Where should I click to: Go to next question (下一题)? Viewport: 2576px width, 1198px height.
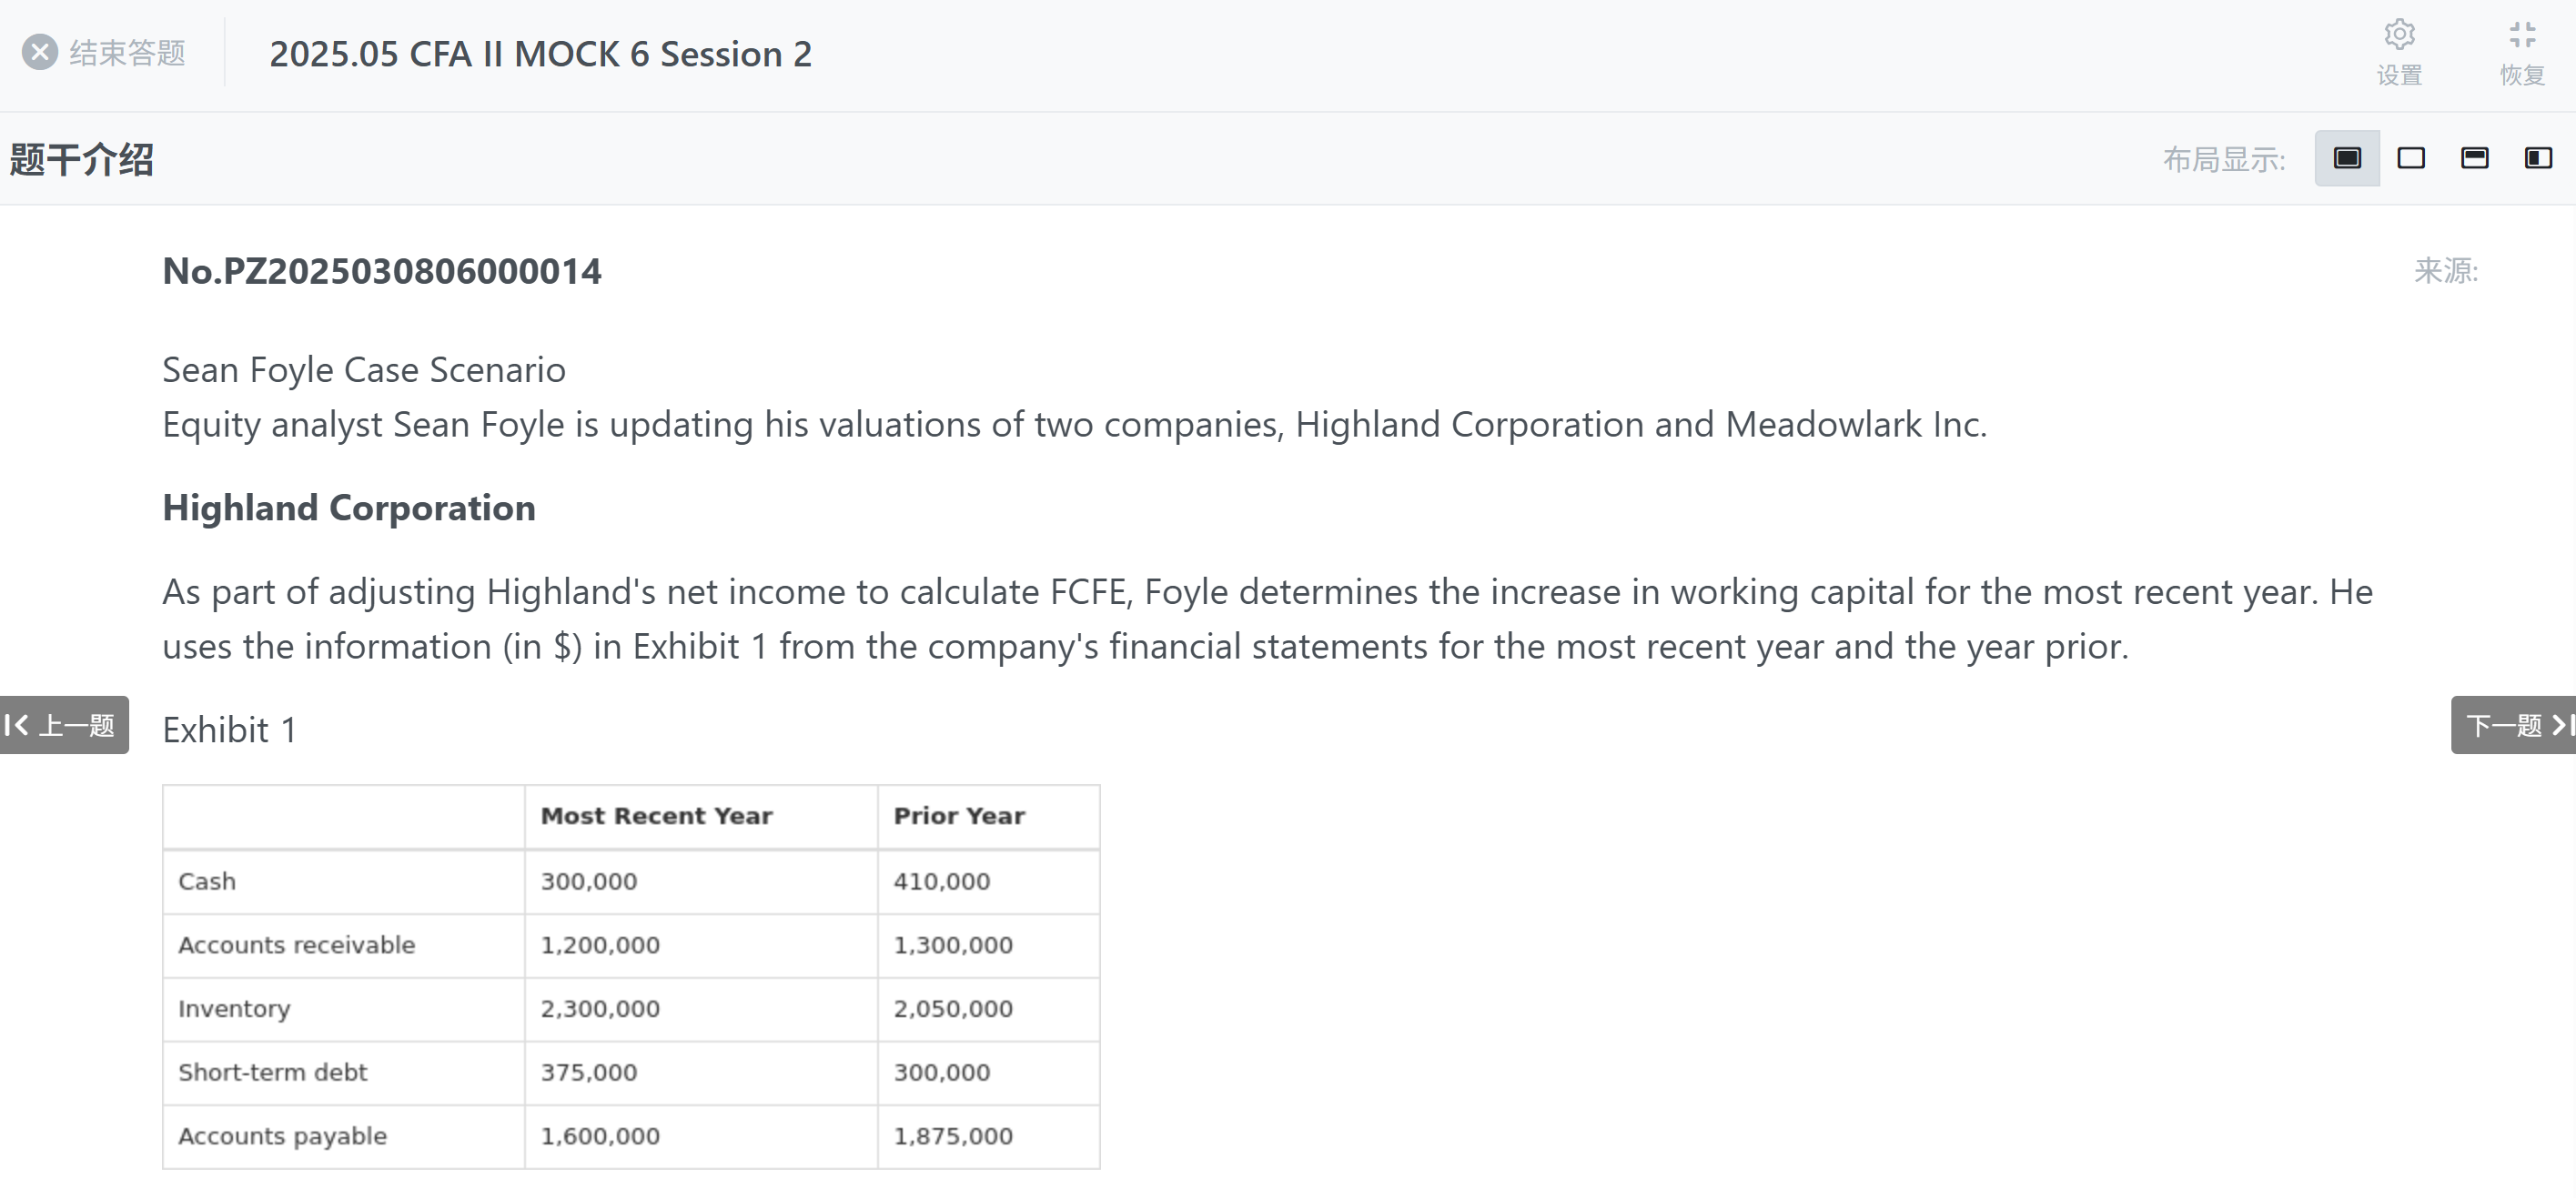click(2514, 725)
